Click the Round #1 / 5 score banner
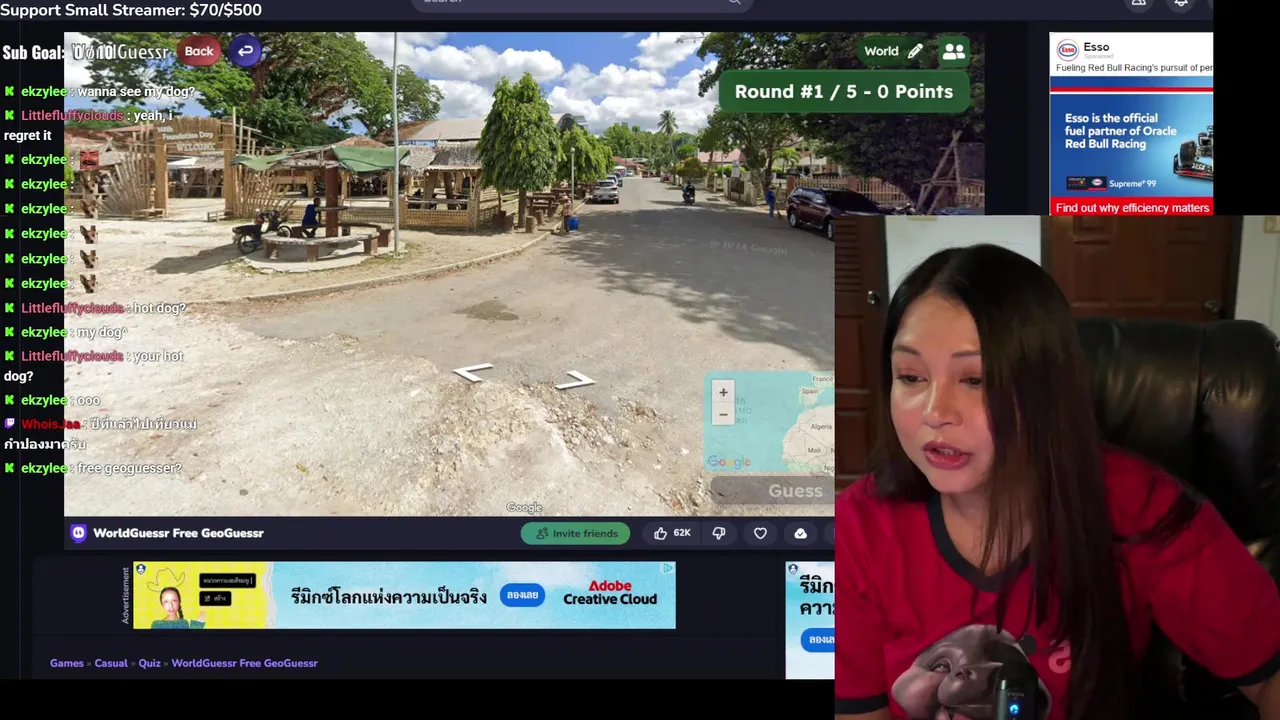1280x720 pixels. pyautogui.click(x=844, y=91)
